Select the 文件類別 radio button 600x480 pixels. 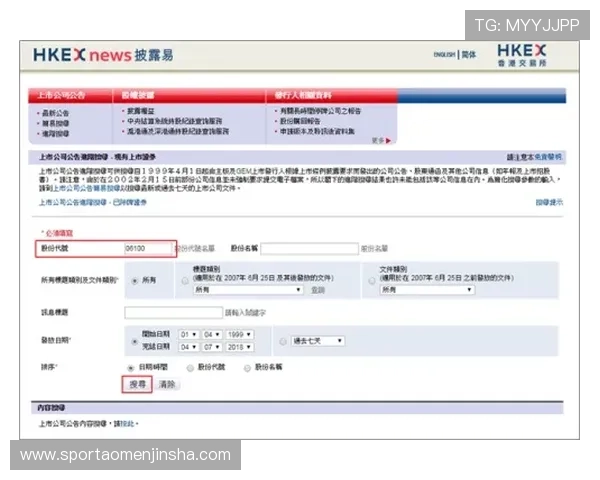[372, 281]
